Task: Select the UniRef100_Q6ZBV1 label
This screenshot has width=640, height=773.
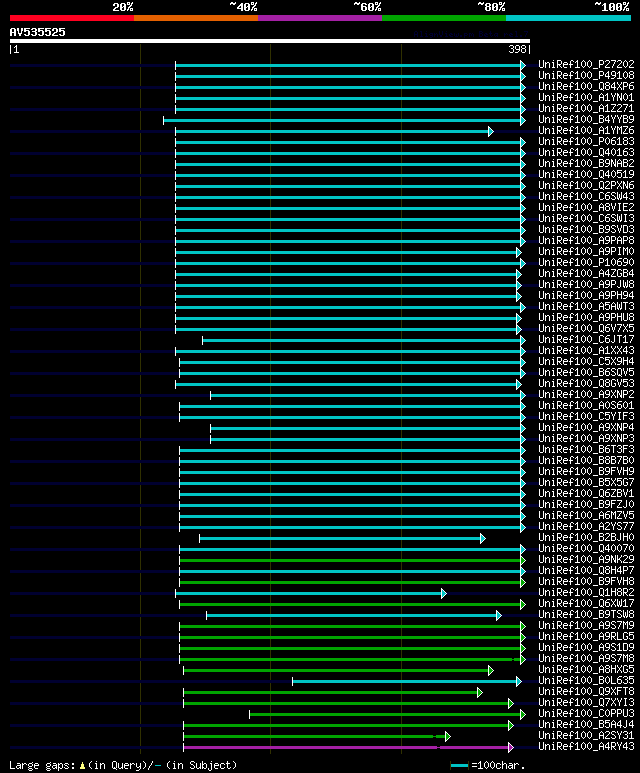Action: tap(586, 494)
